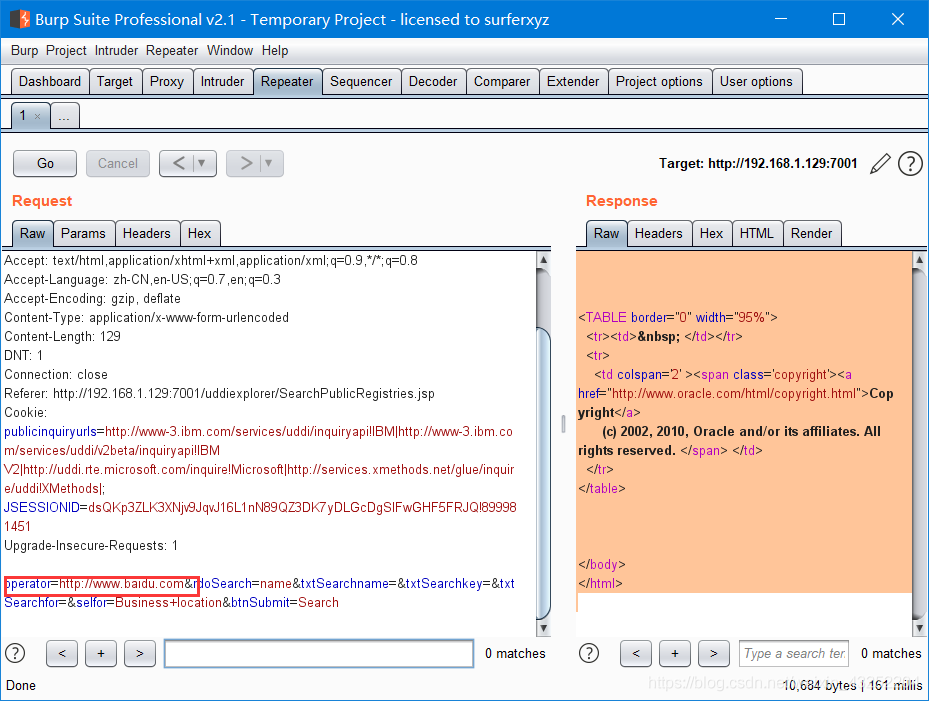Click the plus button in request search bar
This screenshot has height=701, width=929.
pos(101,653)
